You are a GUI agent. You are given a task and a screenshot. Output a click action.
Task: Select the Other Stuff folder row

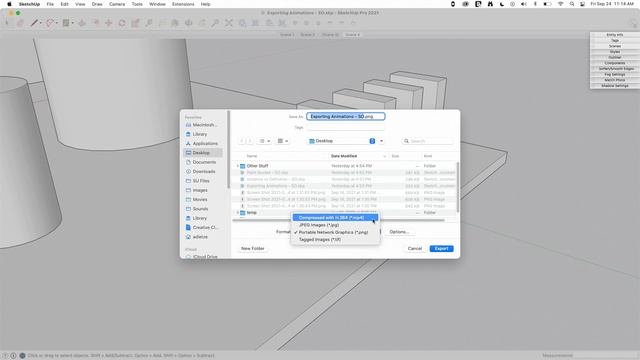pos(344,166)
